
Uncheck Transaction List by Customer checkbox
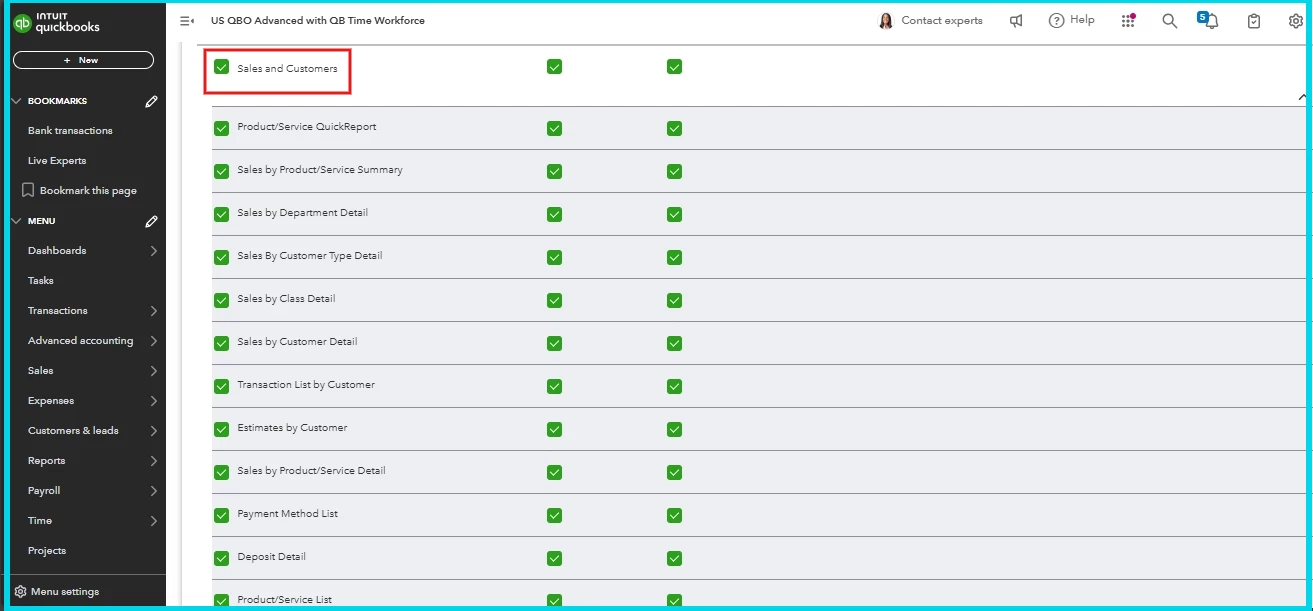tap(222, 386)
